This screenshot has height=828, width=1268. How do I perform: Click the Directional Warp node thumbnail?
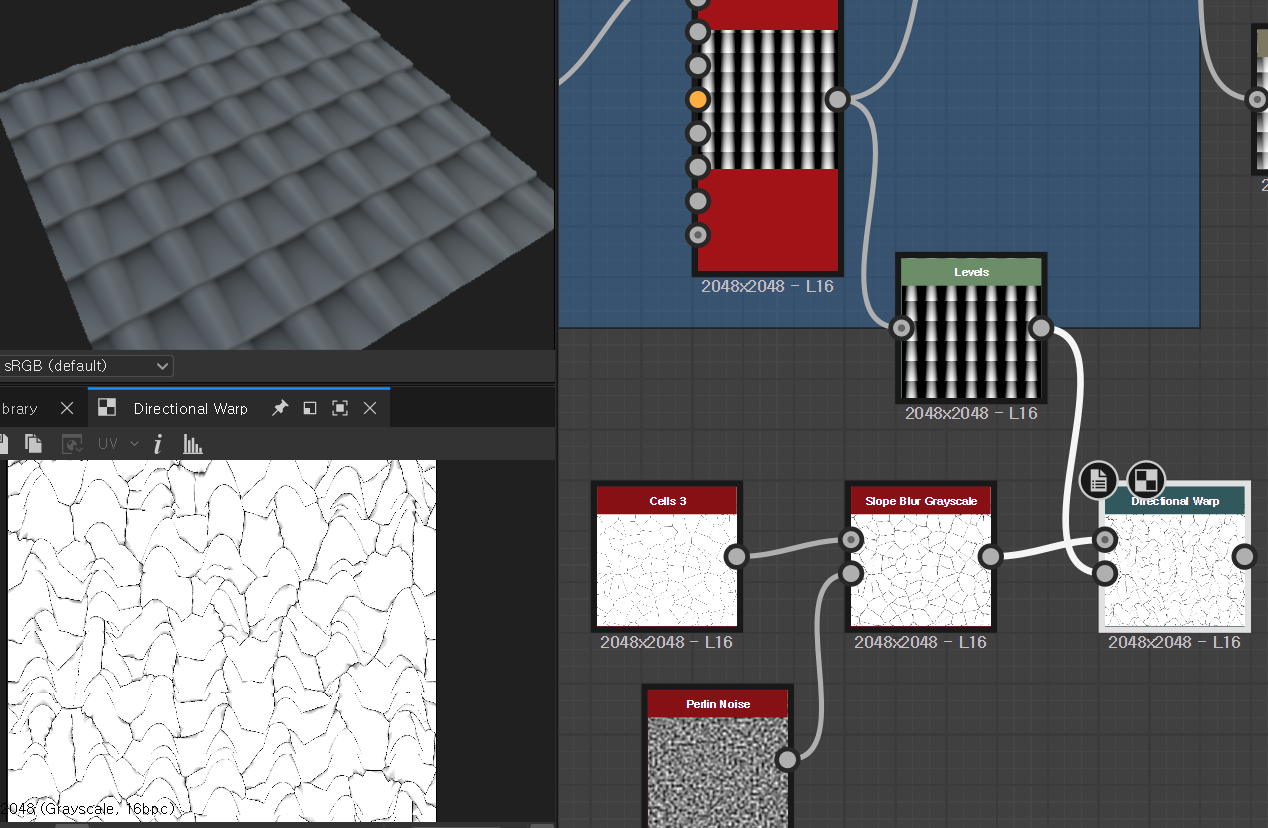tap(1175, 570)
